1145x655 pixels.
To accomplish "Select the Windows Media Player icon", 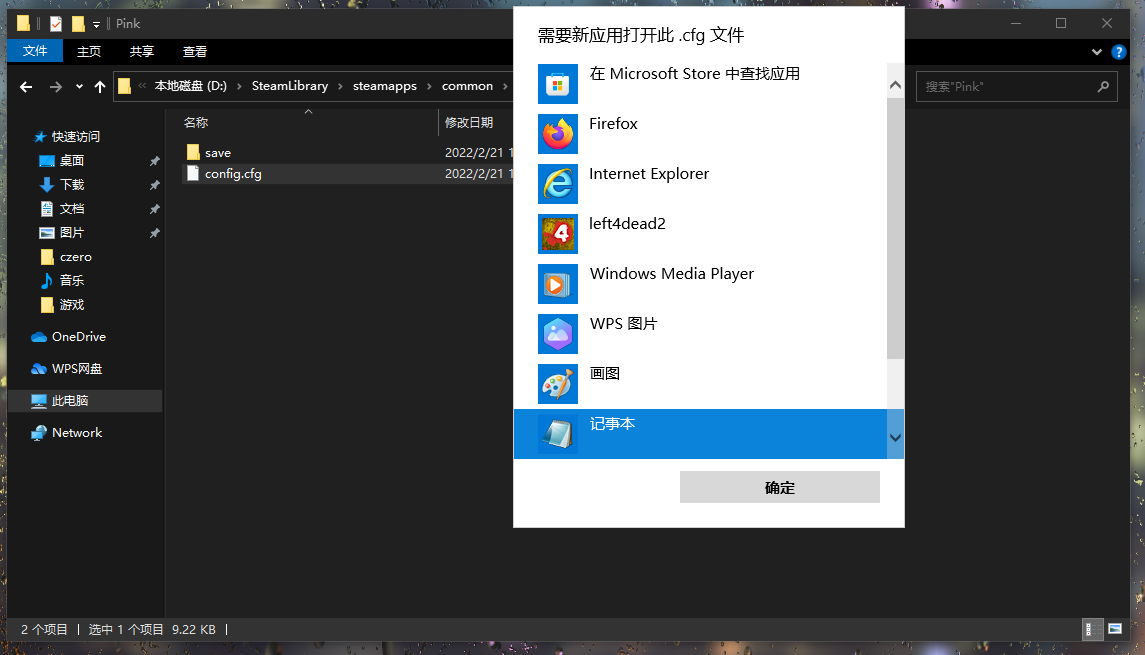I will pyautogui.click(x=558, y=284).
